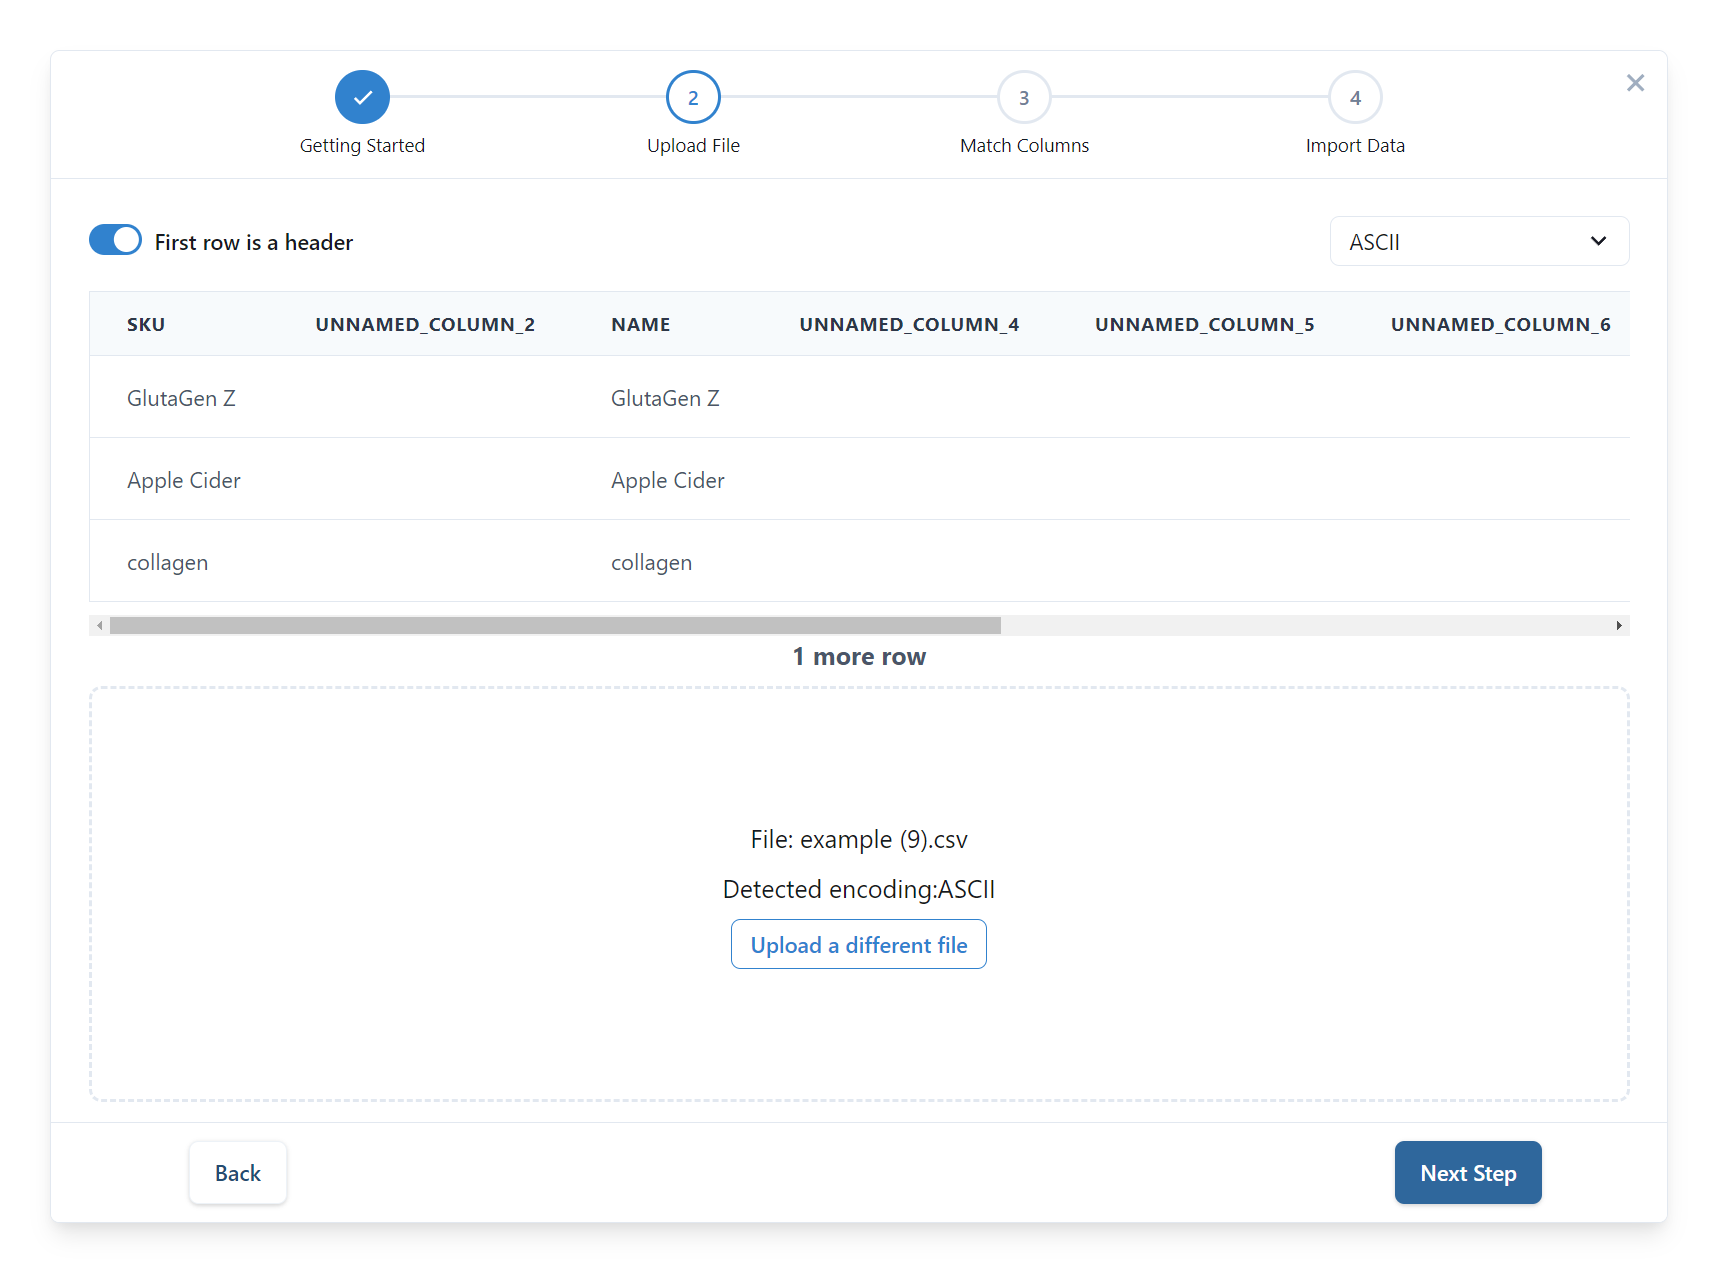Viewport: 1717px width, 1272px height.
Task: Click the Upload File step label
Action: tap(693, 145)
